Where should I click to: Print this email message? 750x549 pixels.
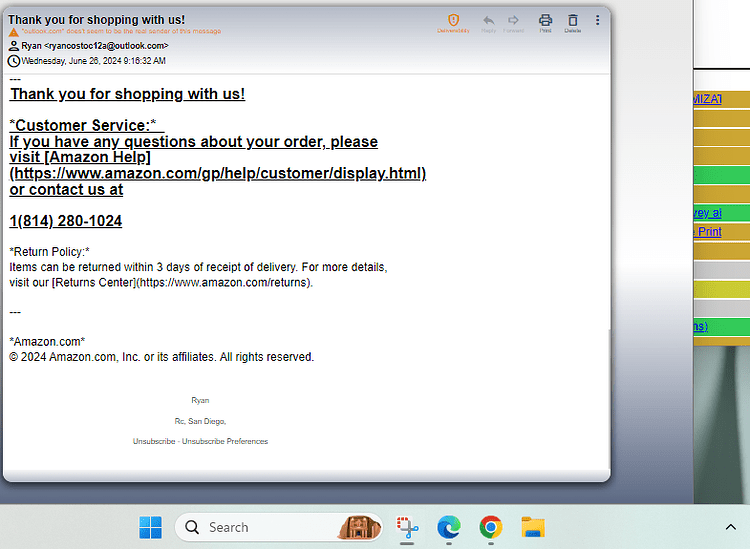pos(545,22)
